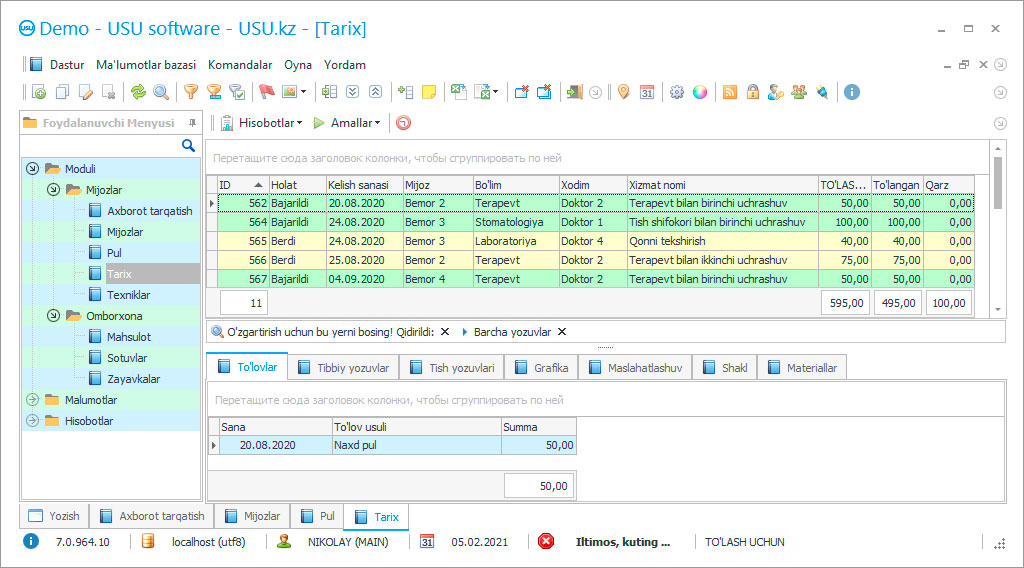Click the yellow sticky note icon
Viewport: 1024px width, 568px height.
(429, 92)
